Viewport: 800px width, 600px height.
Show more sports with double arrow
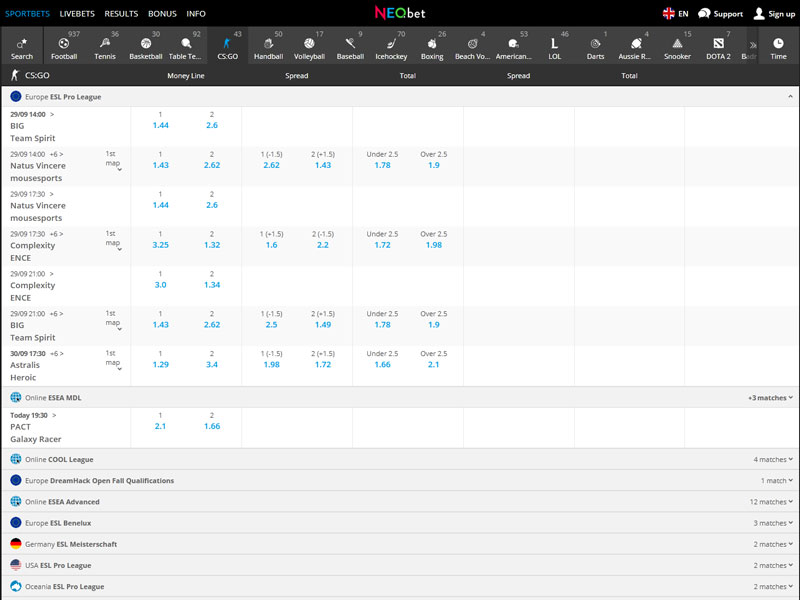(753, 45)
